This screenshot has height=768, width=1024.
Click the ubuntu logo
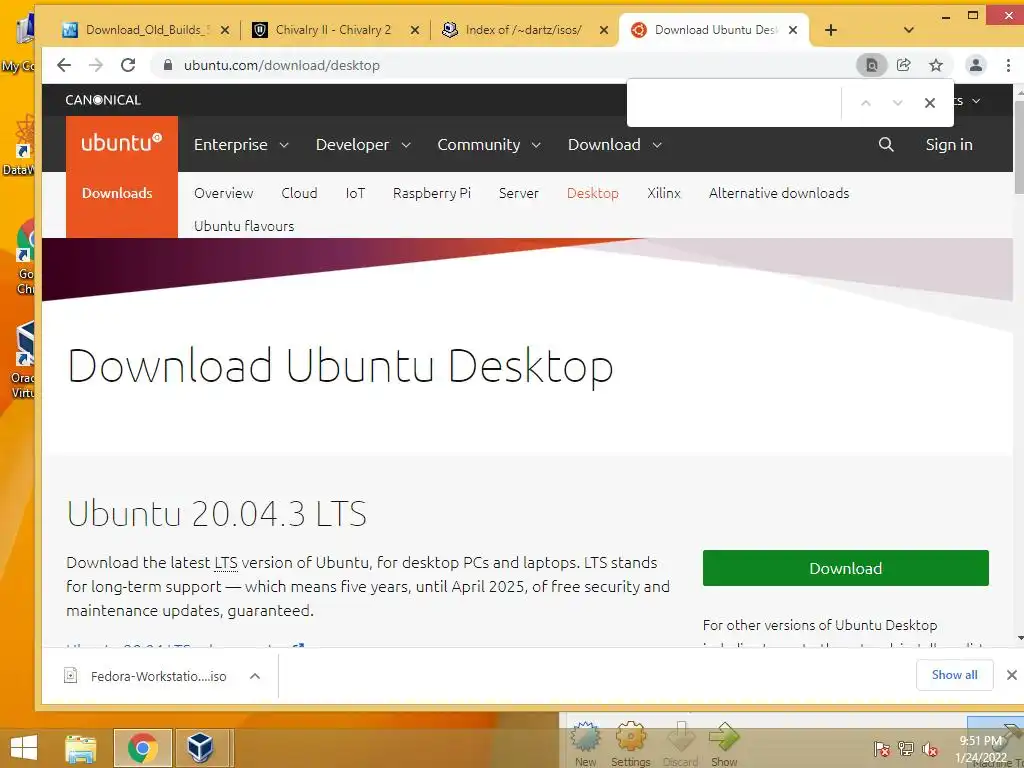pyautogui.click(x=121, y=142)
